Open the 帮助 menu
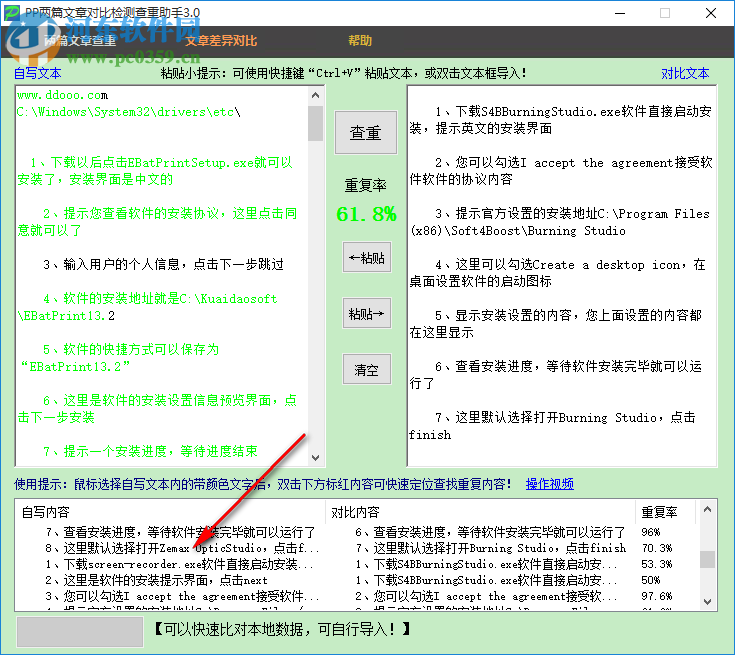This screenshot has height=655, width=735. coord(360,41)
